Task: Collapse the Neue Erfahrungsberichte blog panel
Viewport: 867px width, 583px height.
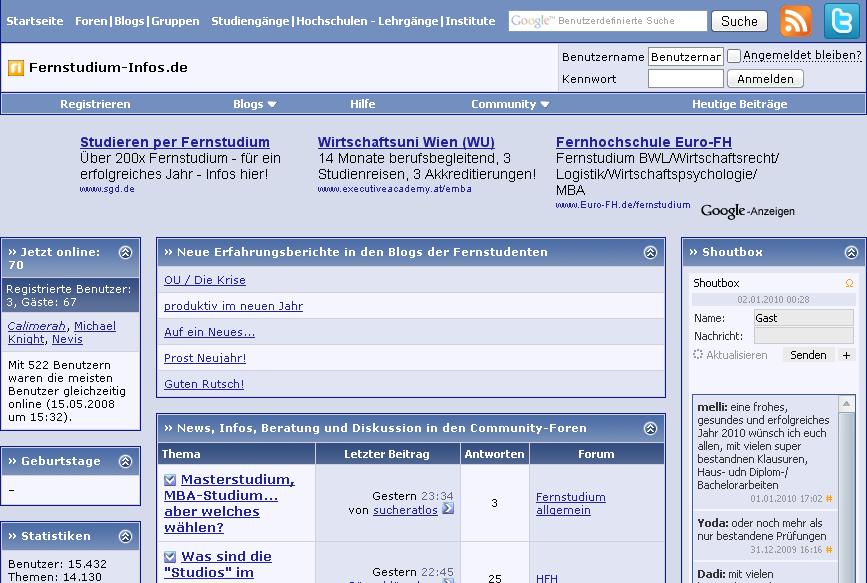Action: [x=650, y=253]
